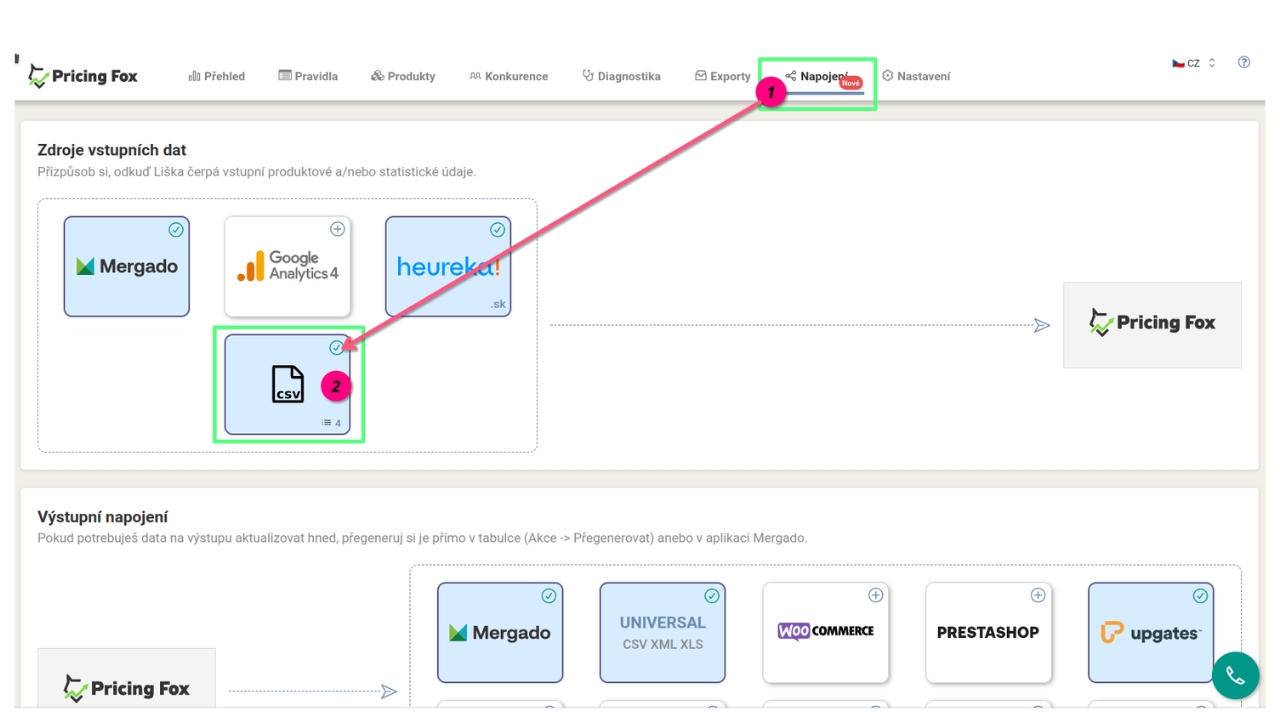Select the Google Analytics 4 source tile
The image size is (1280, 720).
click(x=287, y=266)
